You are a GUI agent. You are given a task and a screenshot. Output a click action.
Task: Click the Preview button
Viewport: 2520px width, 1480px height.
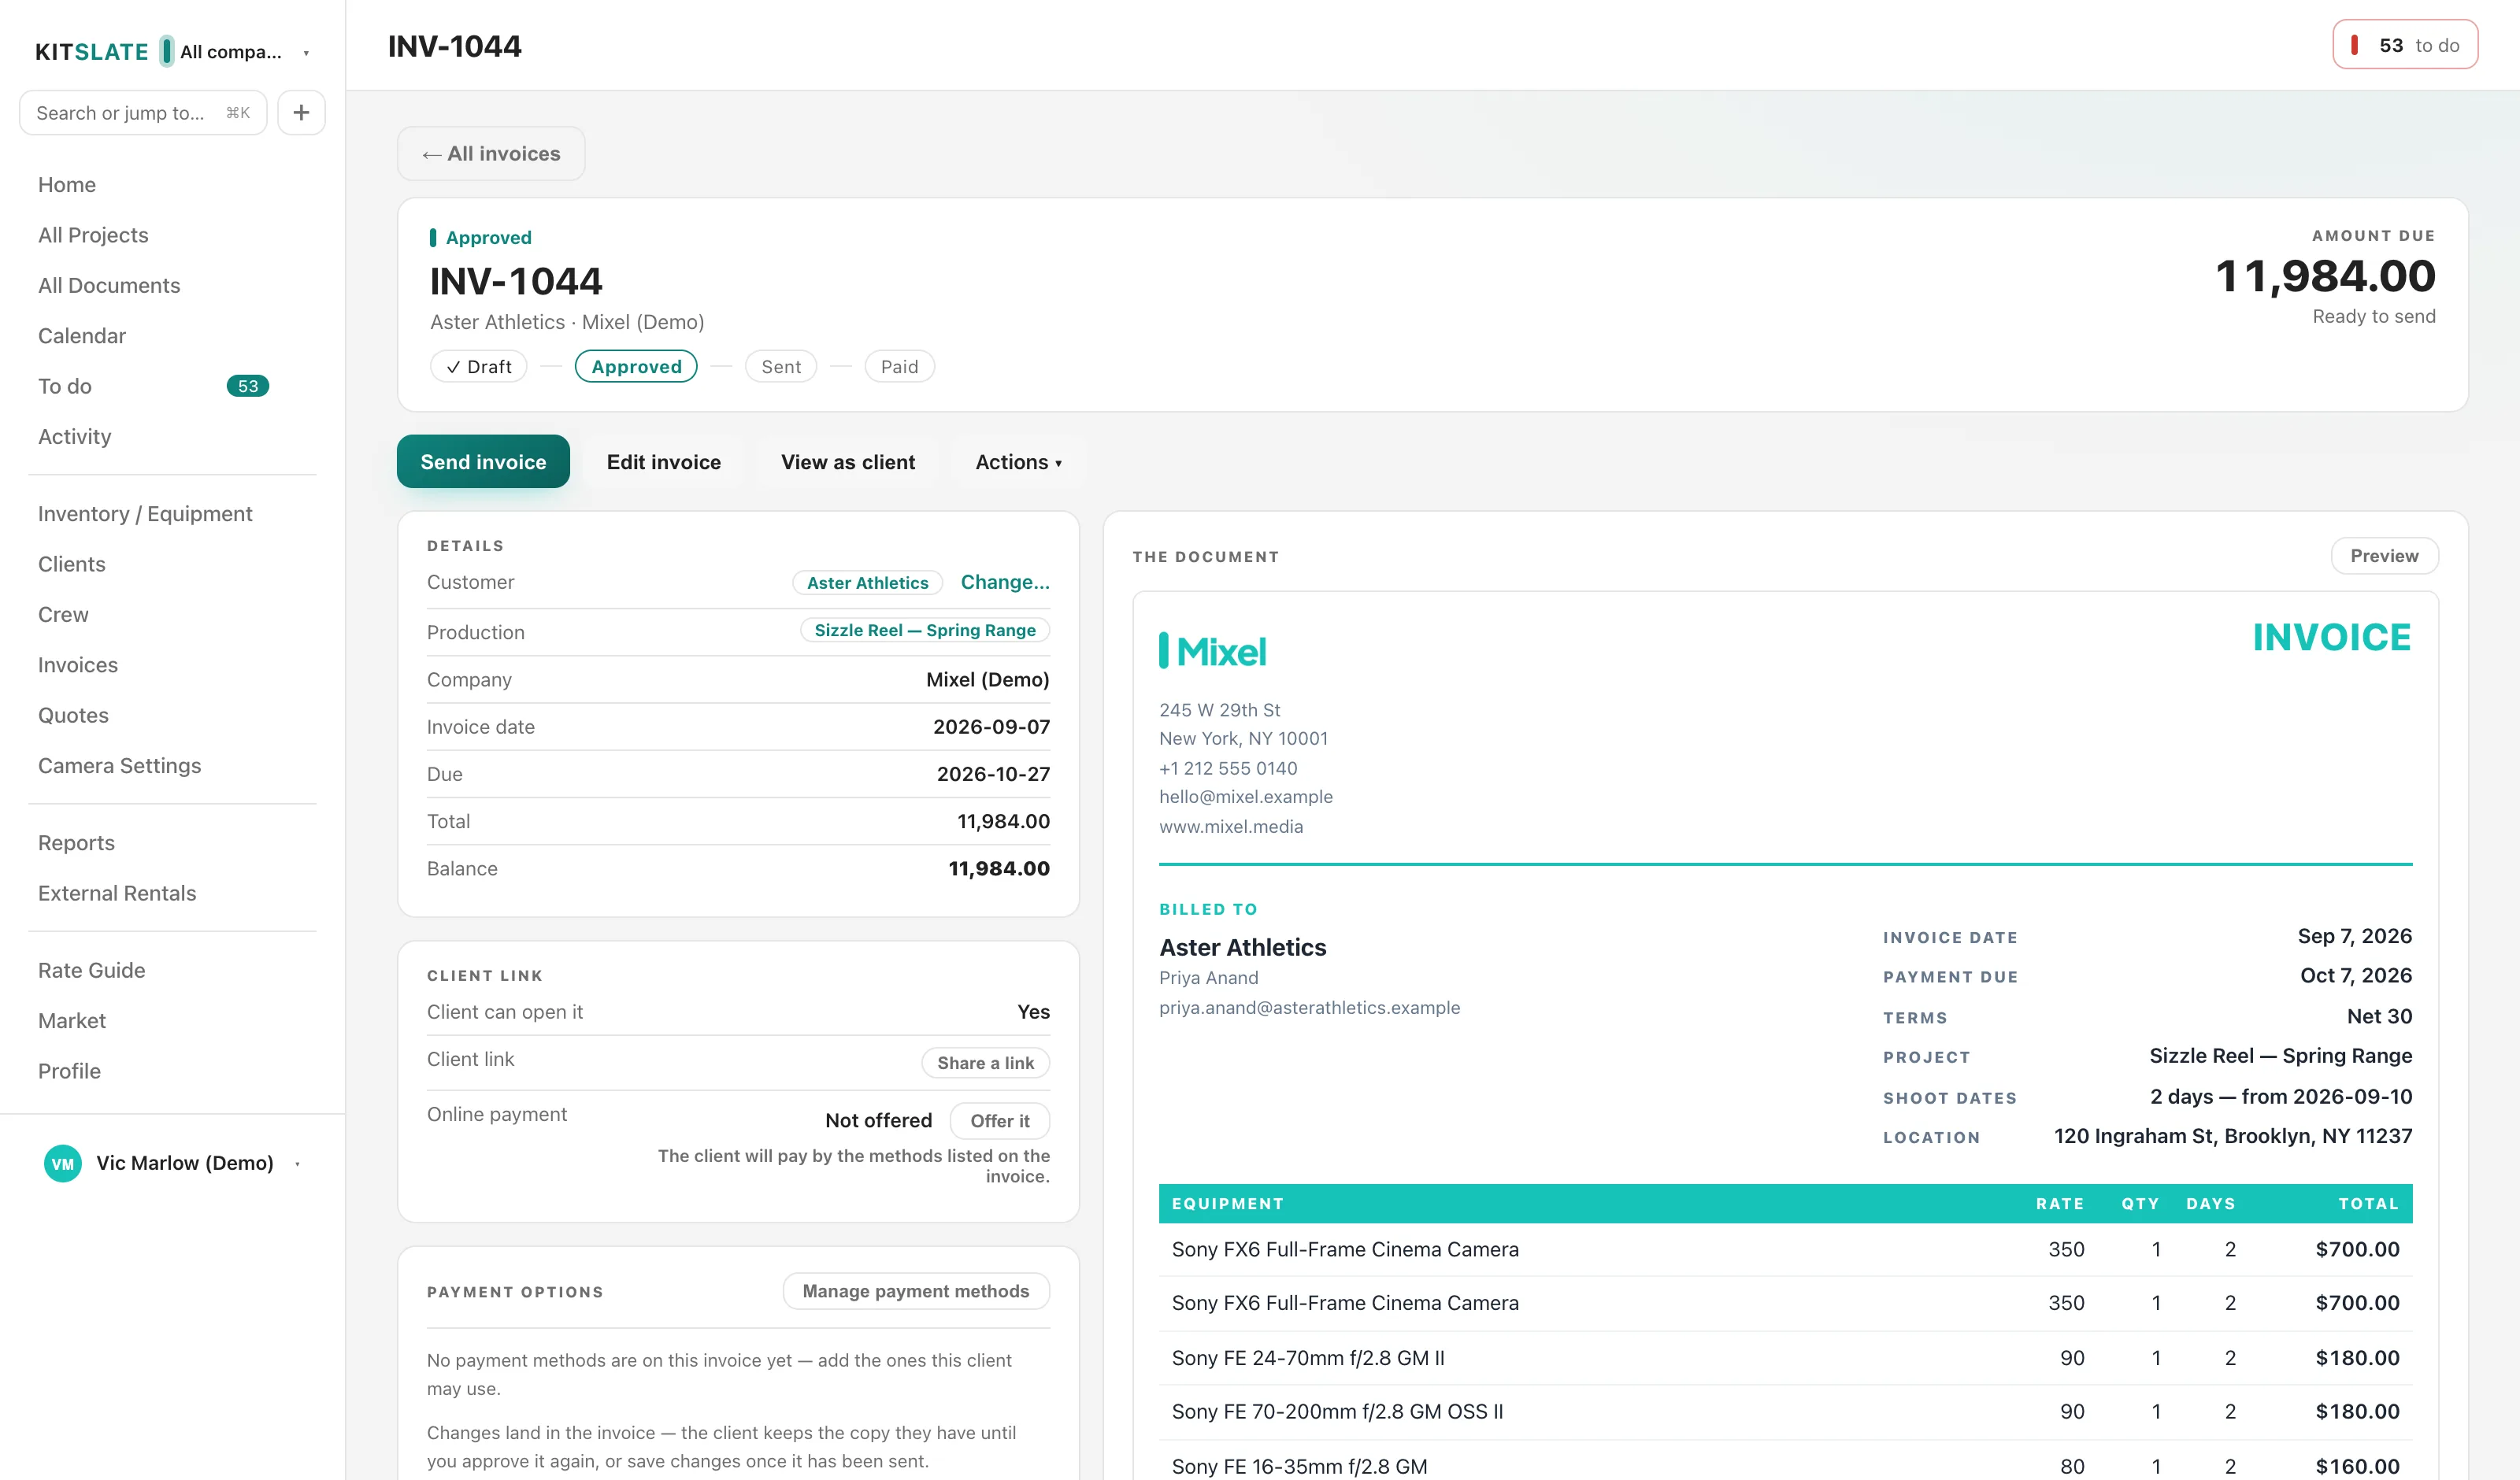[x=2384, y=555]
